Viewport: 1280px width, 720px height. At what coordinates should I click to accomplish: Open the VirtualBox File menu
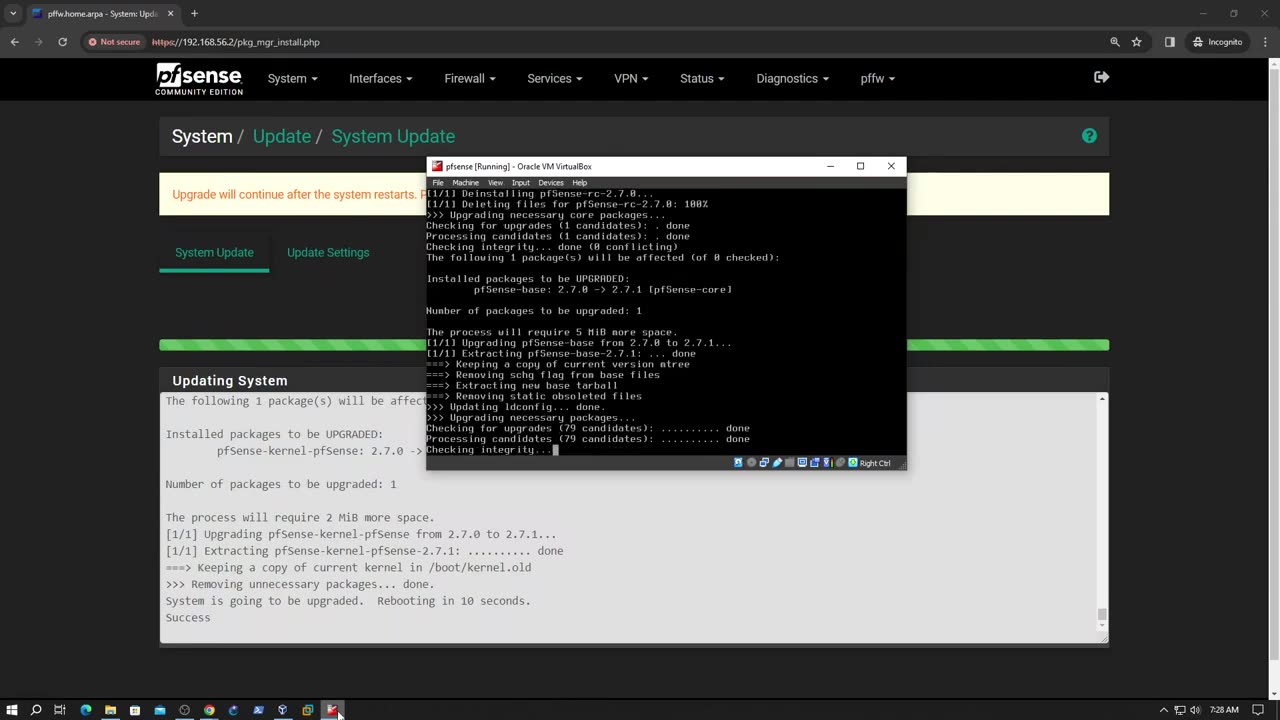tap(438, 183)
